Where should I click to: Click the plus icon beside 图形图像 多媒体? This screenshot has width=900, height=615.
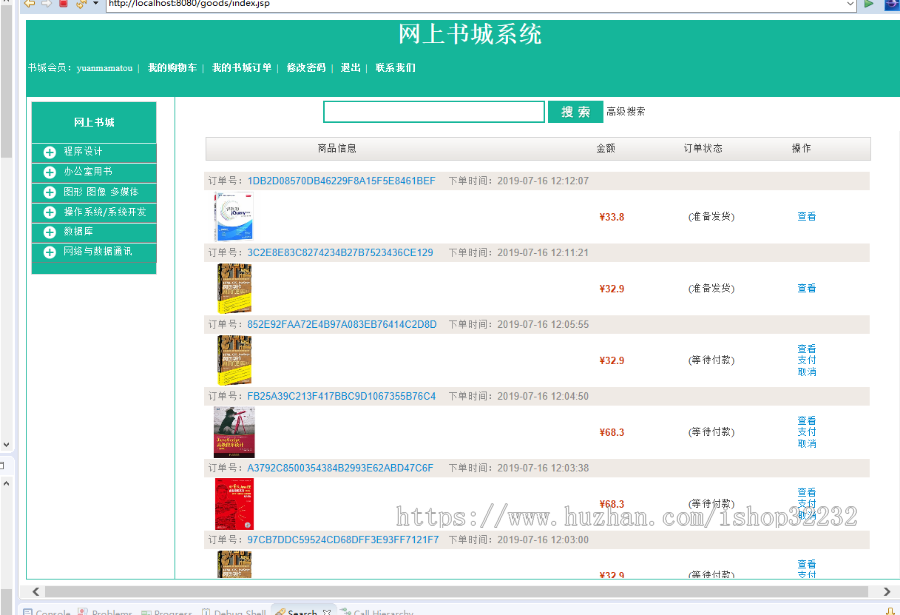pos(49,193)
